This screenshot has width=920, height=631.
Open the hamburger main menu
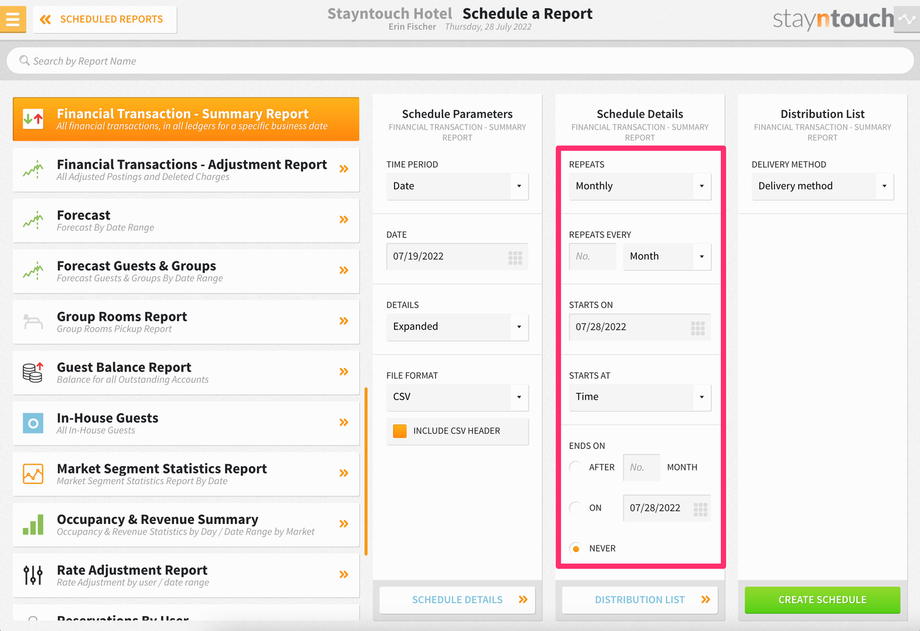[12, 19]
